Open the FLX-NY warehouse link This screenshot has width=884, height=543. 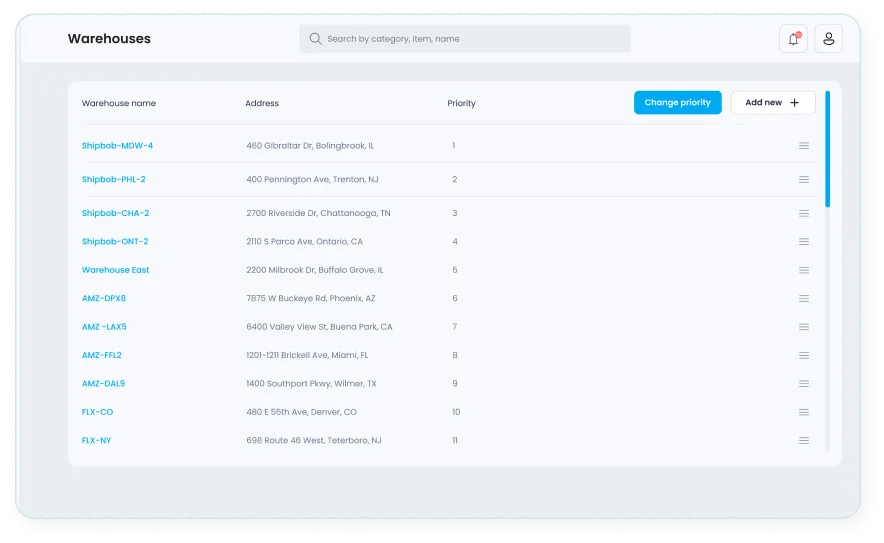click(96, 440)
